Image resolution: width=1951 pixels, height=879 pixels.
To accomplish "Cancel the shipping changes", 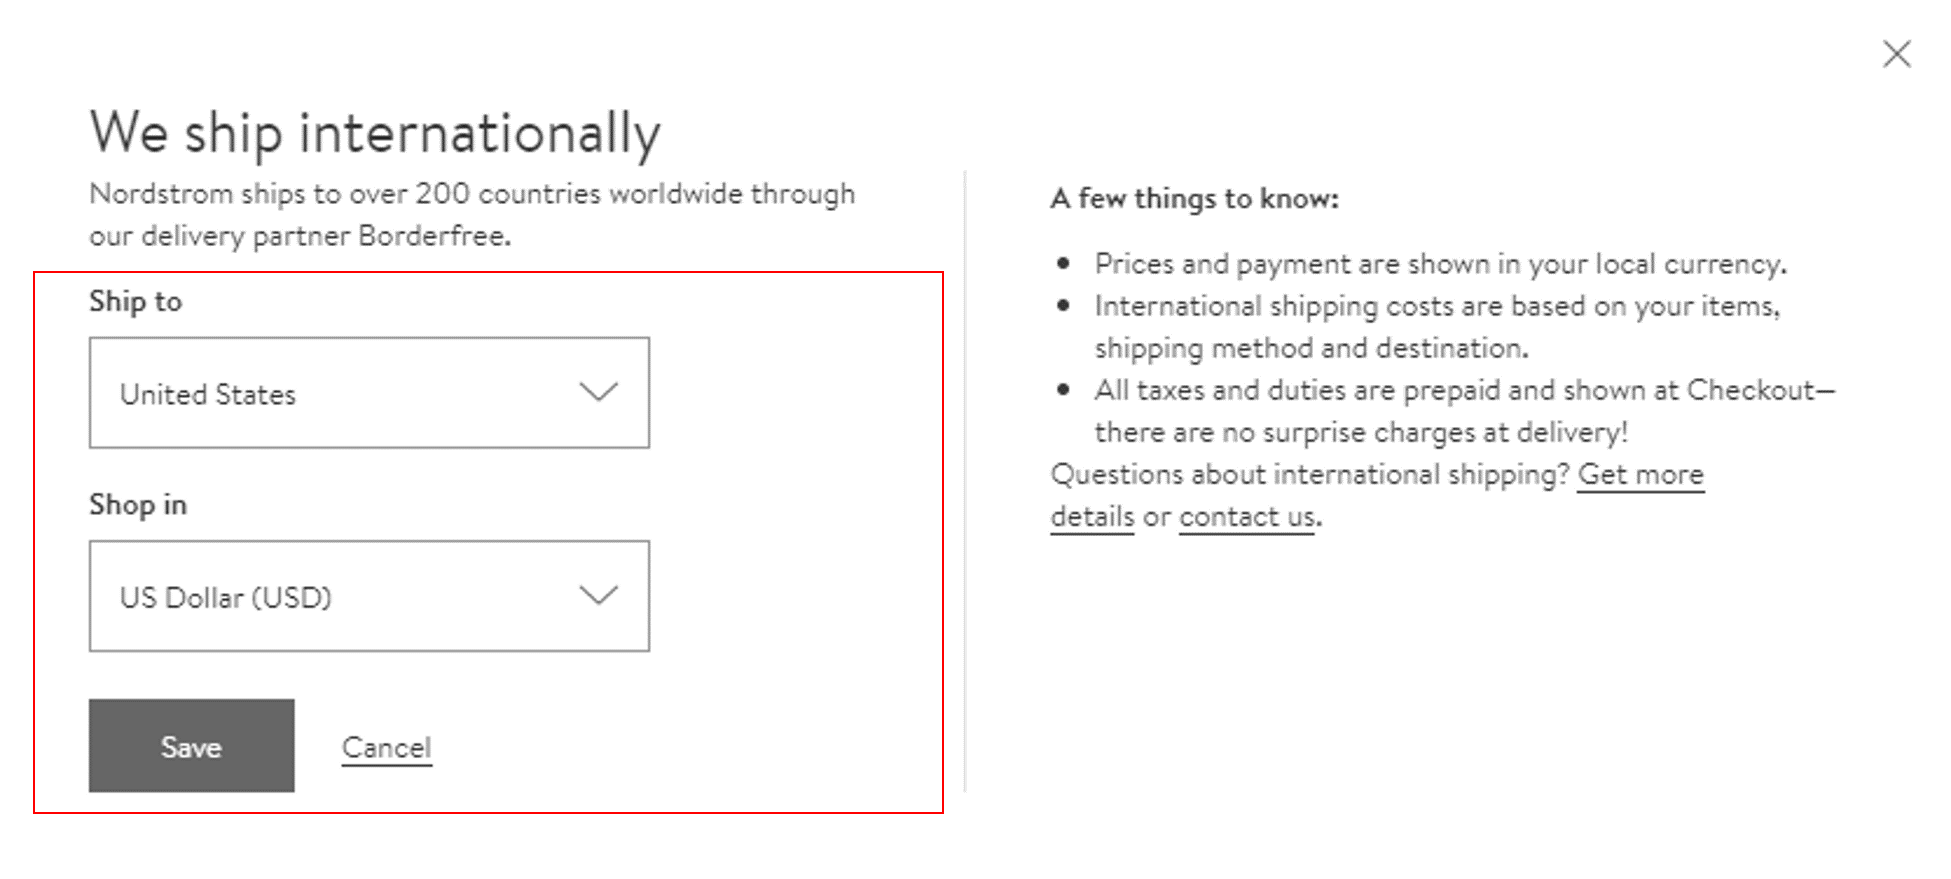I will 386,747.
